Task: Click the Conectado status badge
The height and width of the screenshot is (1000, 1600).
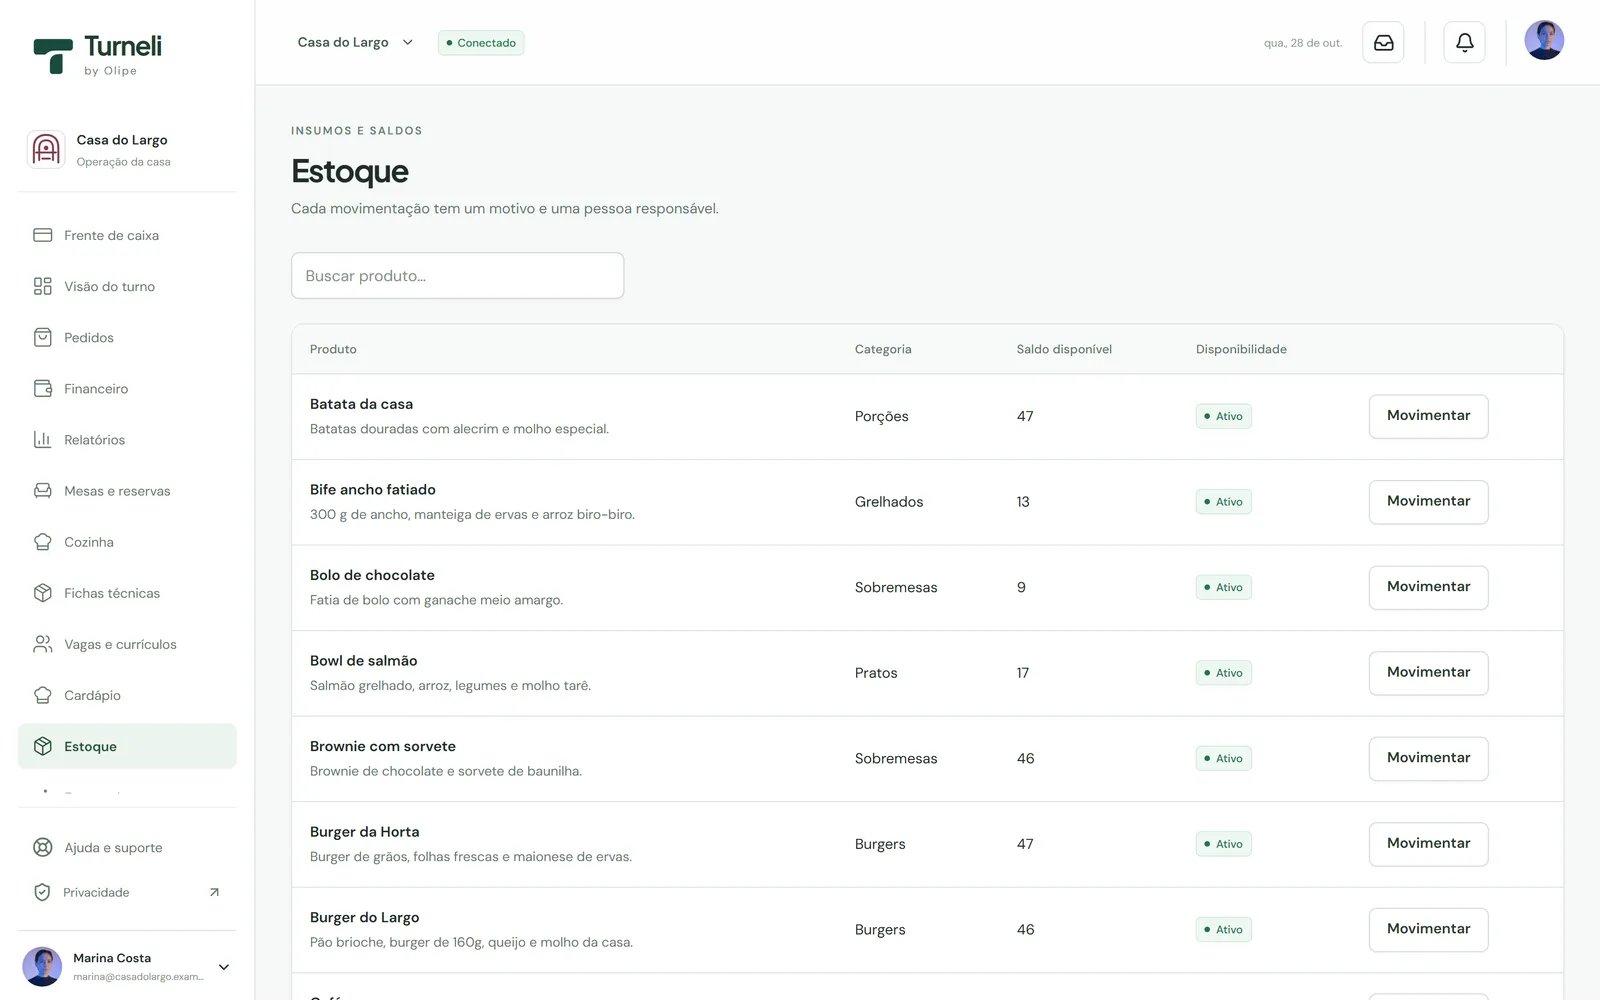Action: point(481,43)
